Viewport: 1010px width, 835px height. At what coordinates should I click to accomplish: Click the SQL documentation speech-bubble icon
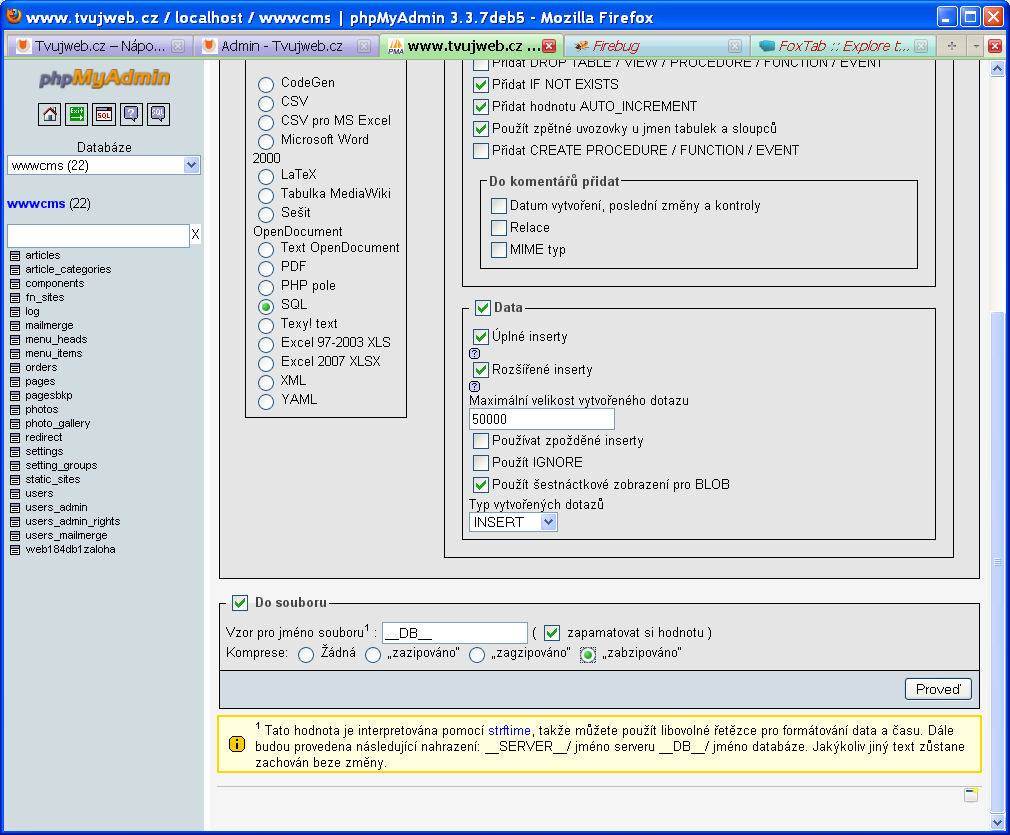[158, 114]
